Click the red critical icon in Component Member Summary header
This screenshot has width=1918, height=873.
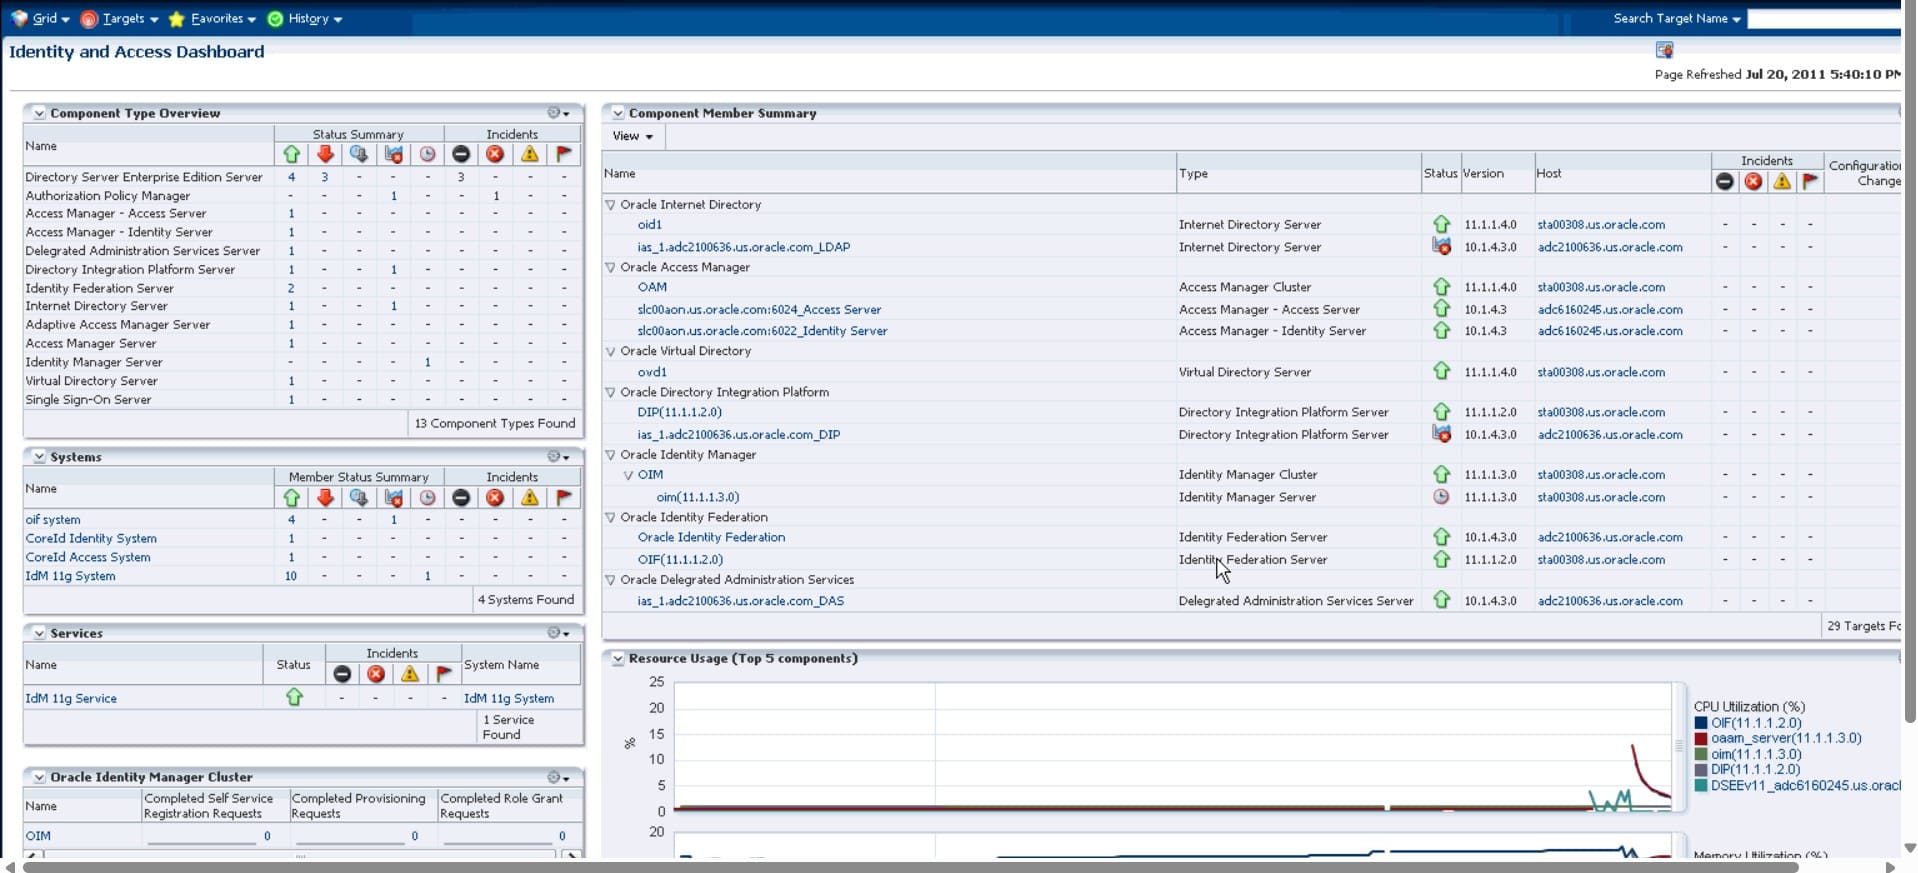coord(1753,181)
